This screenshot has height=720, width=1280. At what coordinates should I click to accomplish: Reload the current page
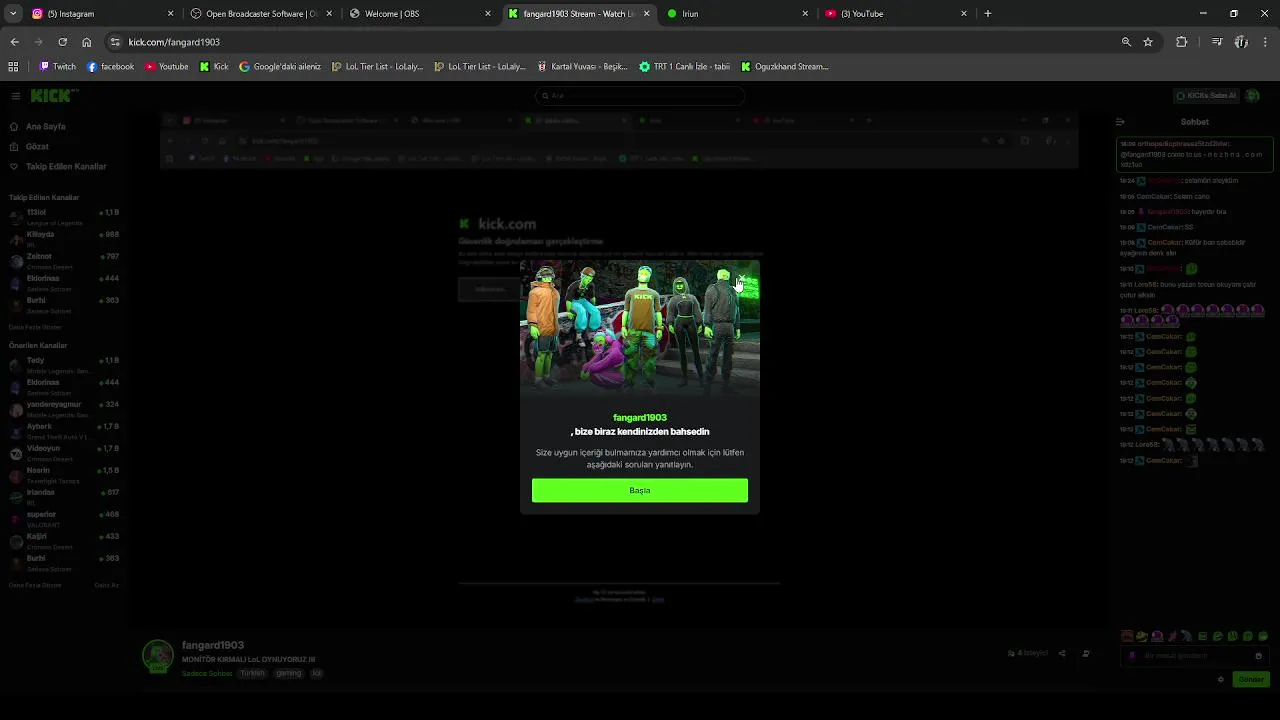click(x=63, y=42)
